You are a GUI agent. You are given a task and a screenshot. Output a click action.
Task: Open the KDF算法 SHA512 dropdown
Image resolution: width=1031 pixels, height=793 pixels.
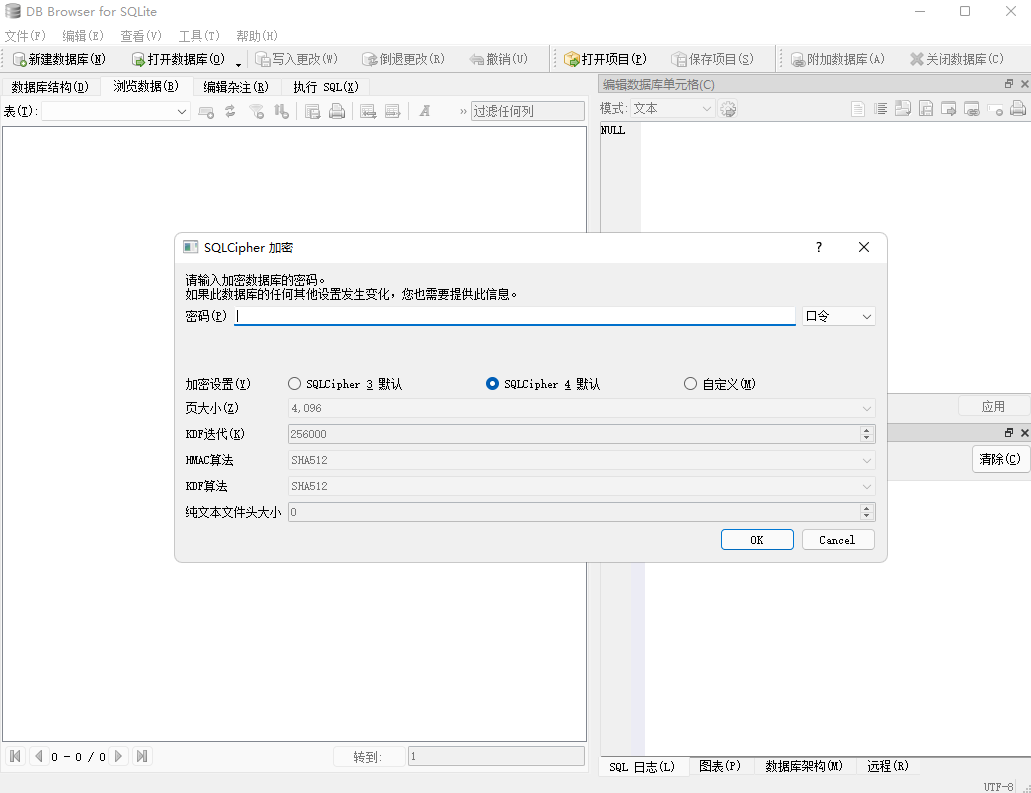tap(581, 487)
